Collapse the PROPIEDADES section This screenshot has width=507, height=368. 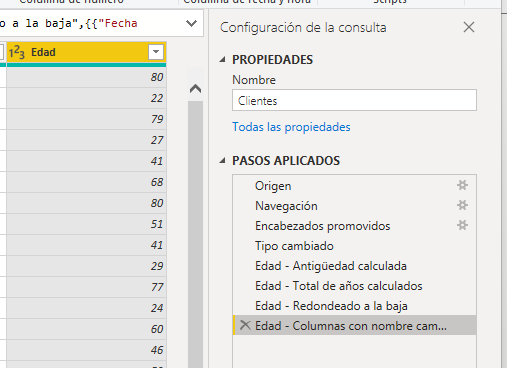pos(222,60)
